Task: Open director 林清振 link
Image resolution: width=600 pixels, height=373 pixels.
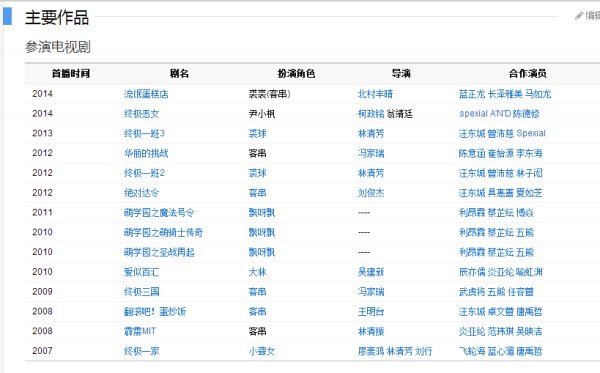Action: tap(371, 331)
